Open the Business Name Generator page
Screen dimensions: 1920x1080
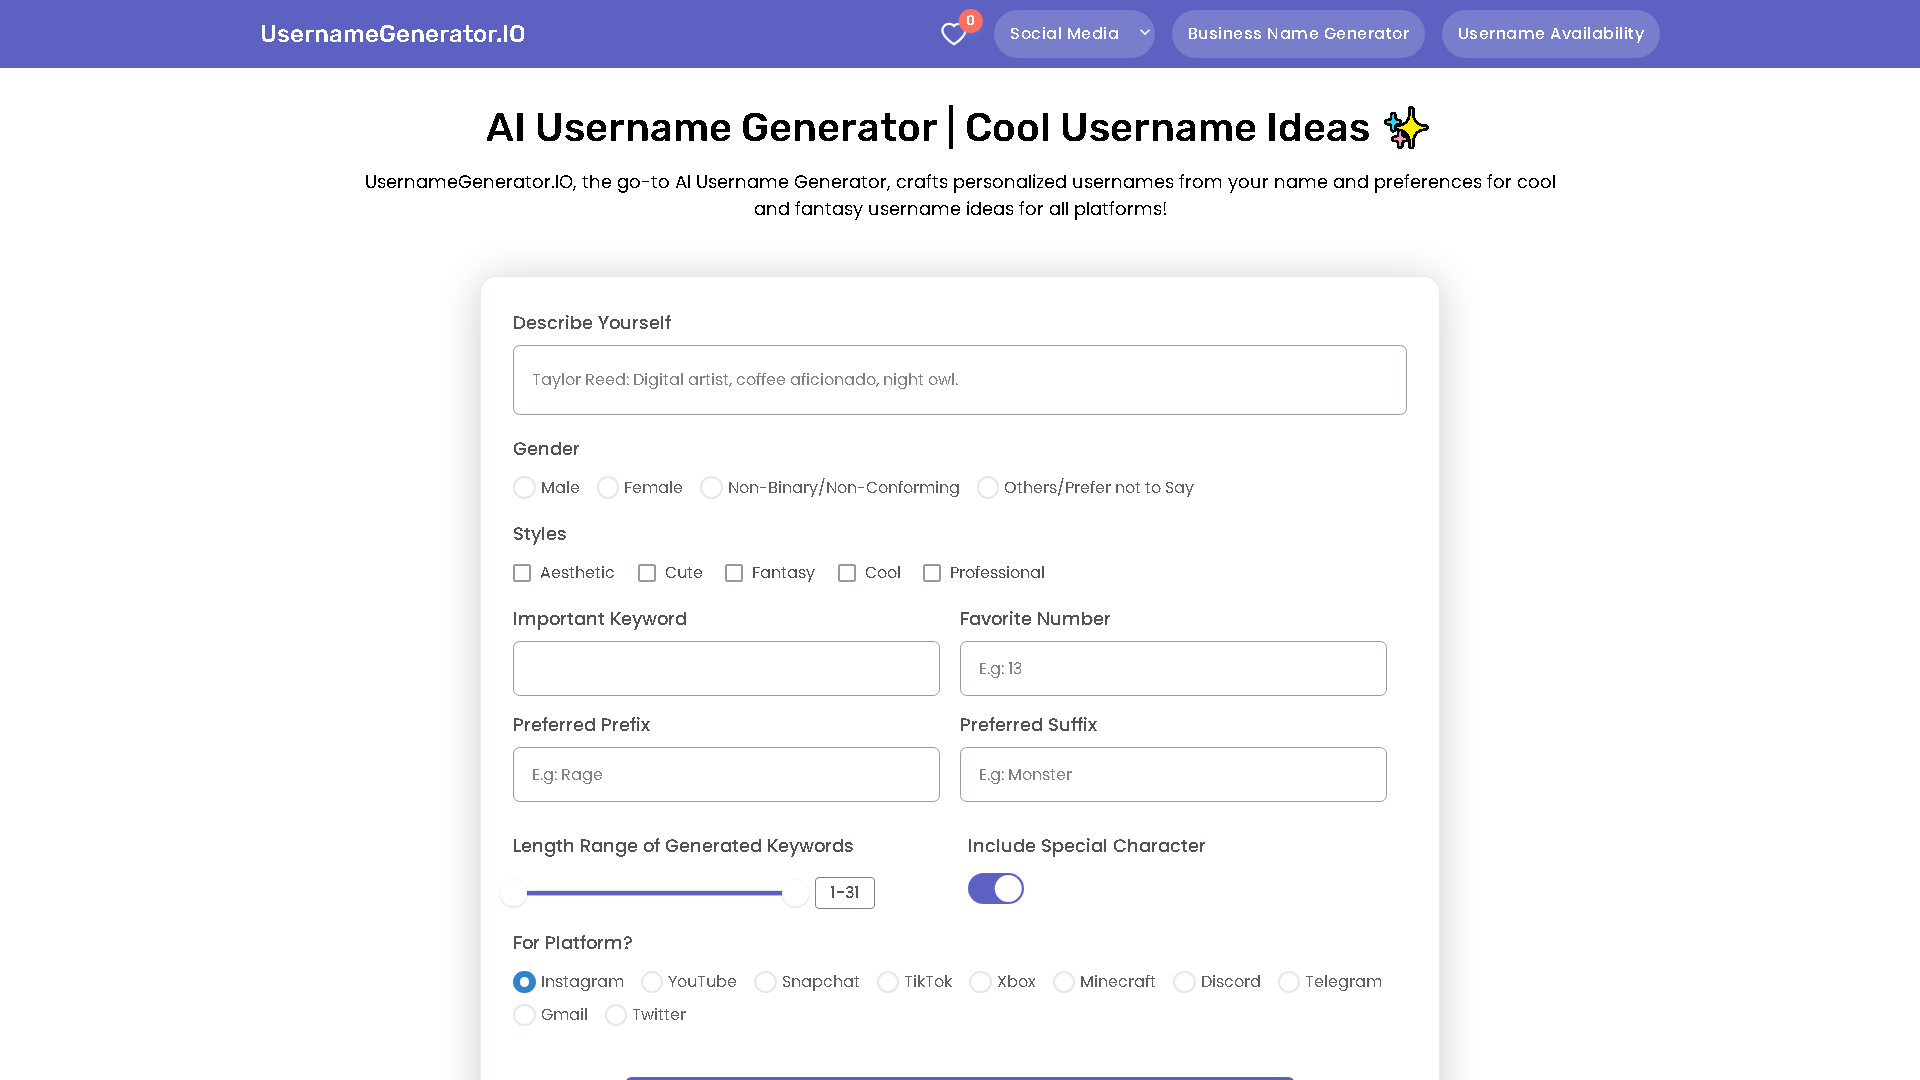click(1297, 33)
